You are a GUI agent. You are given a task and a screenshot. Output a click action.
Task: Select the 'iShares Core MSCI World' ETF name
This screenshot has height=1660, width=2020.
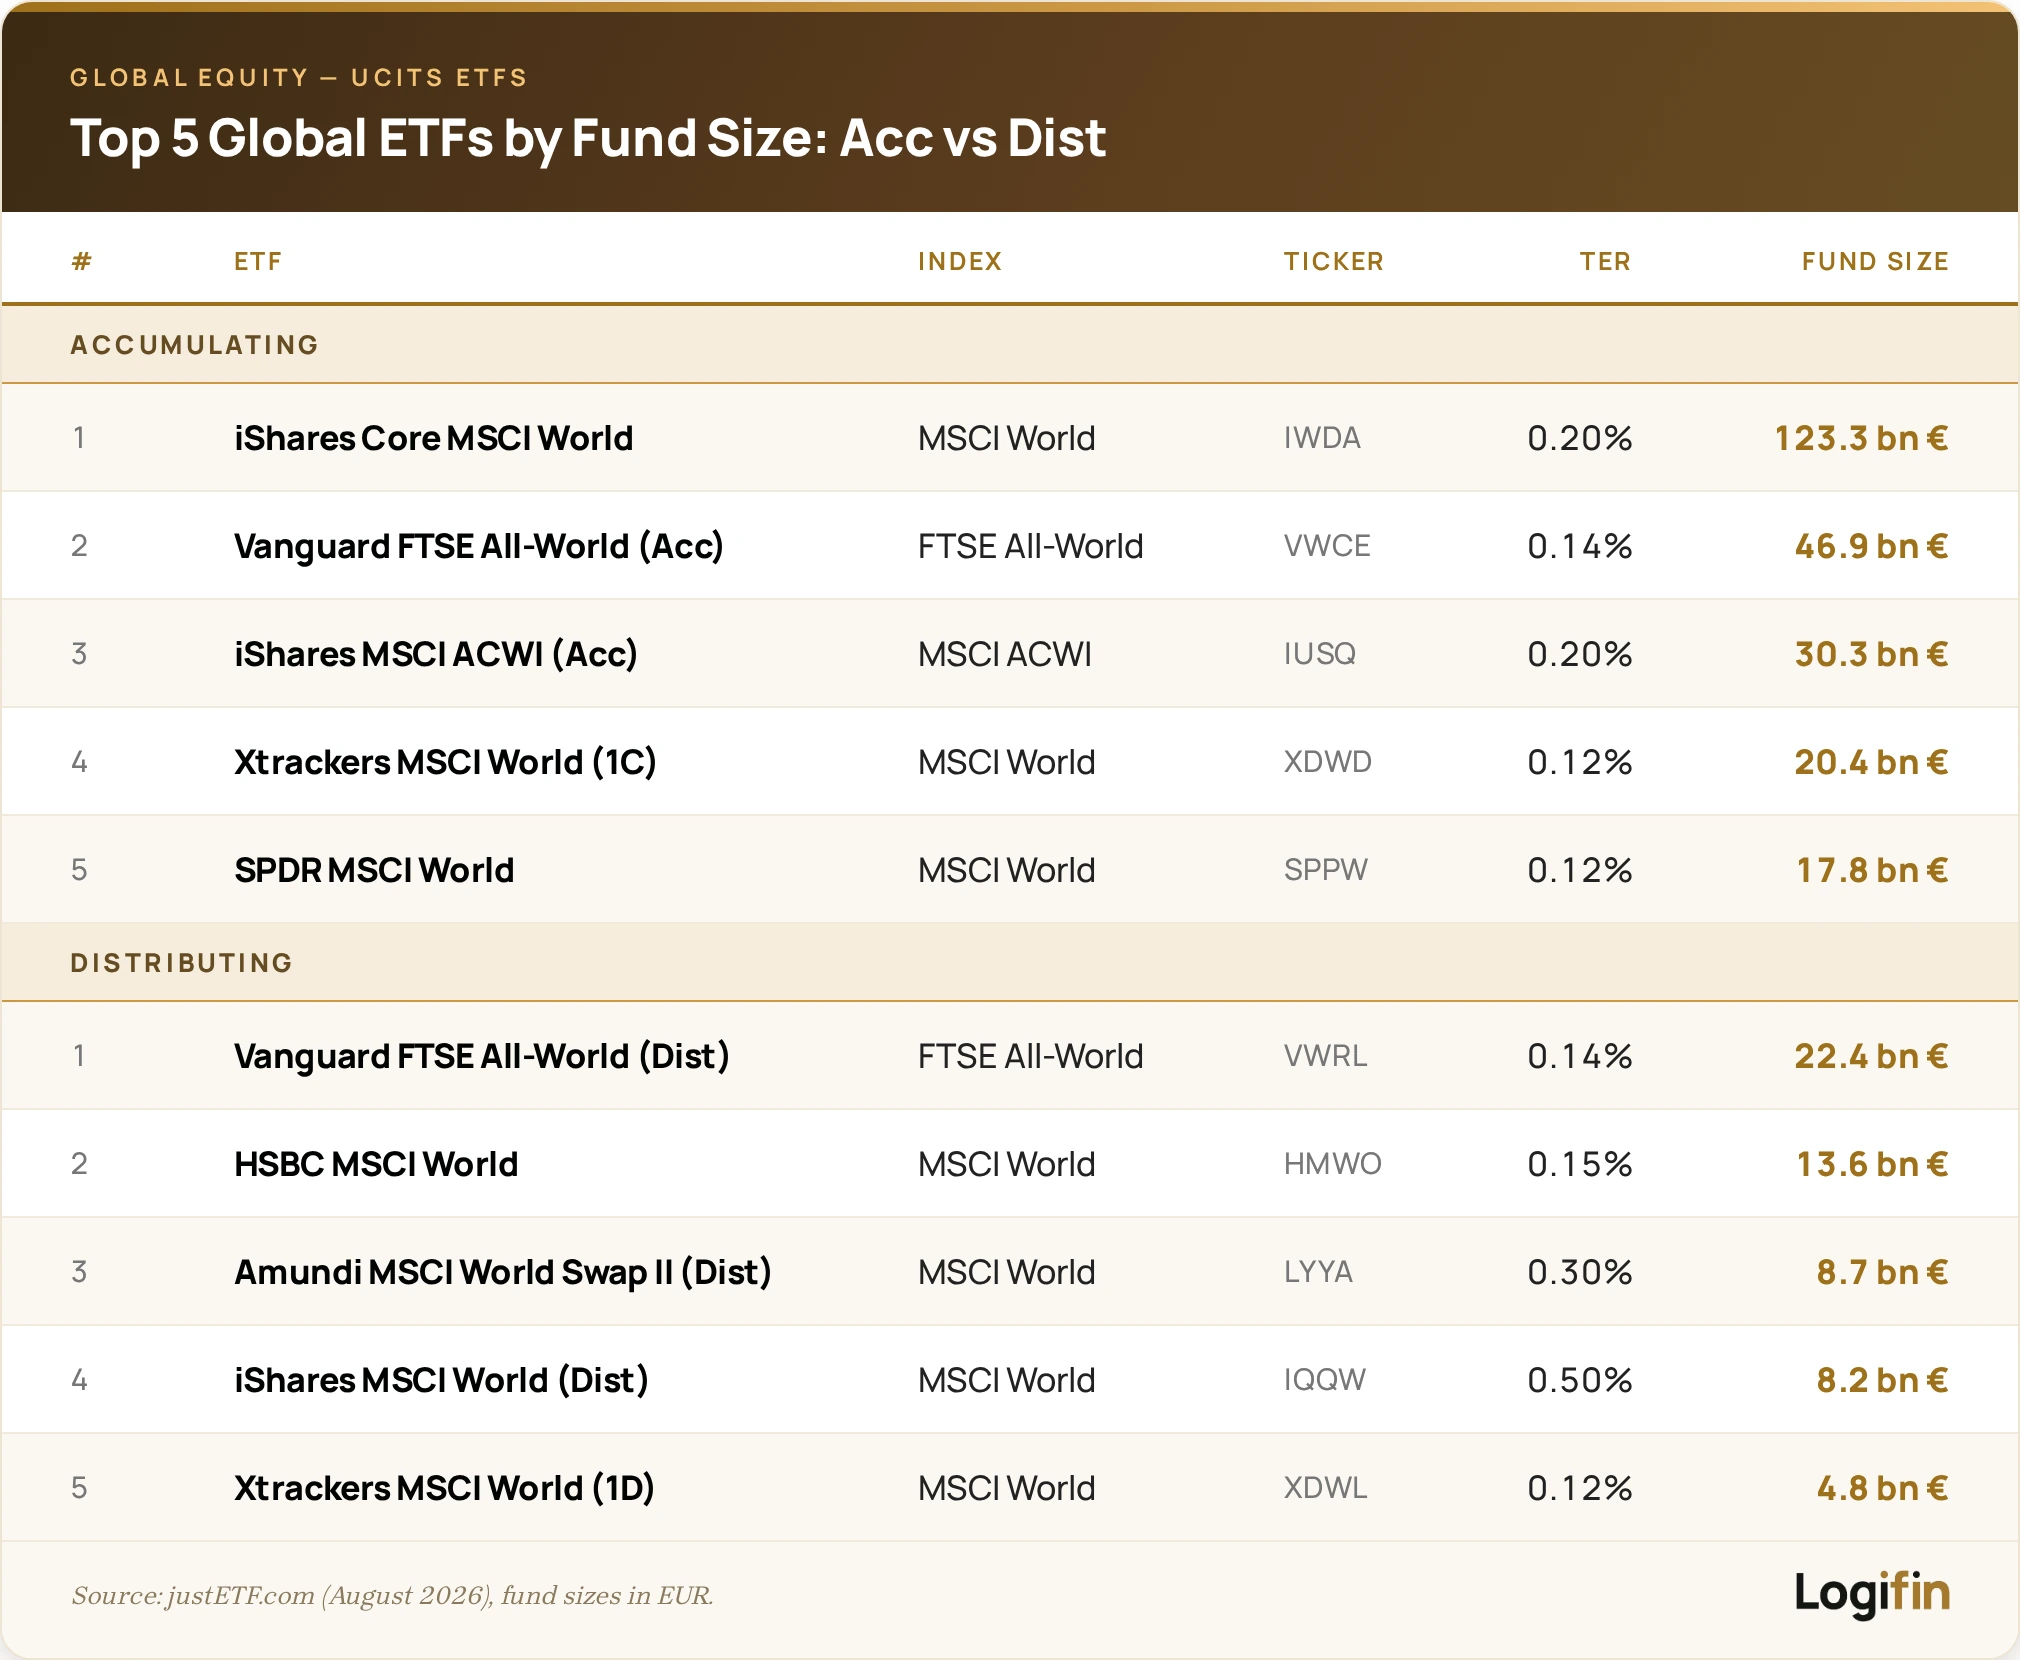(434, 438)
